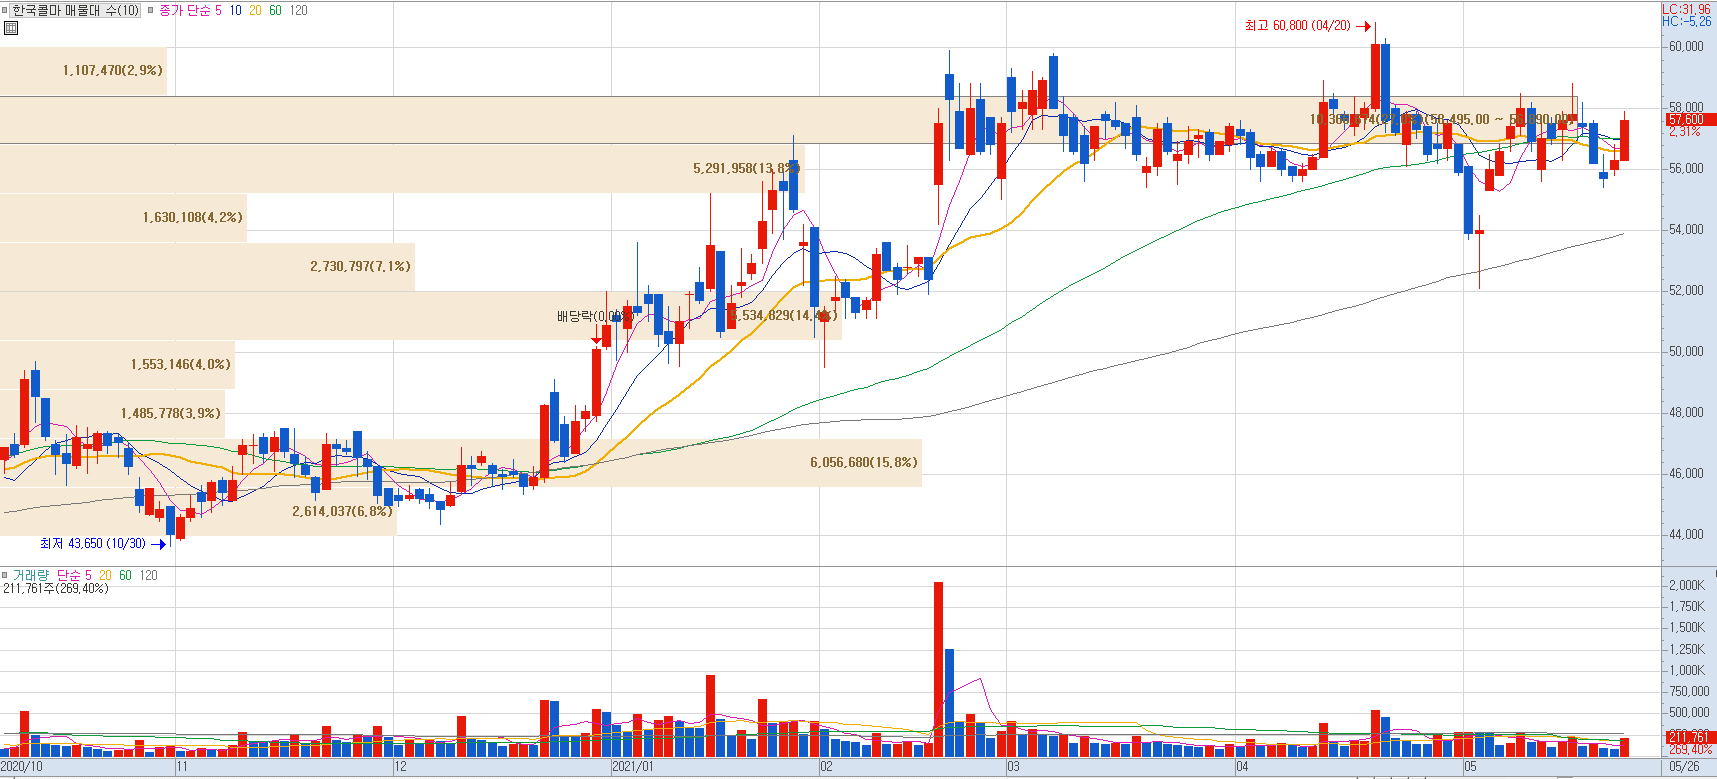Select the volume 60-day average value
Screen dimensions: 1717x779
click(x=125, y=575)
